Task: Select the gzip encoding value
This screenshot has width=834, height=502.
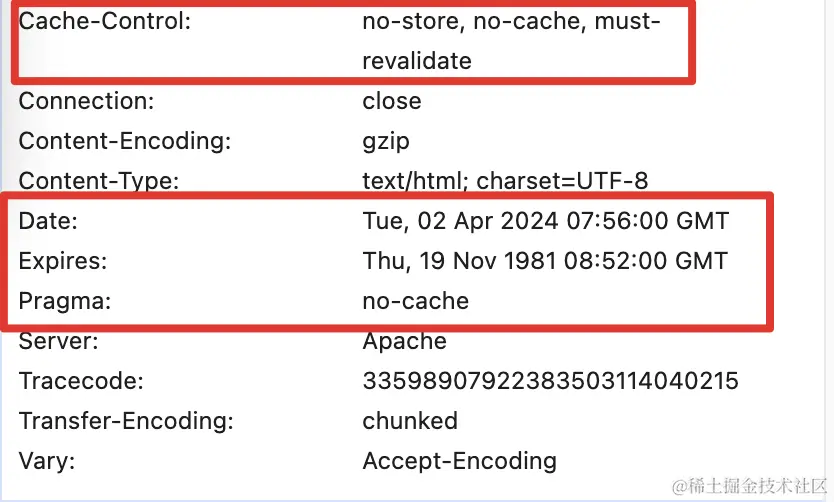Action: 386,142
